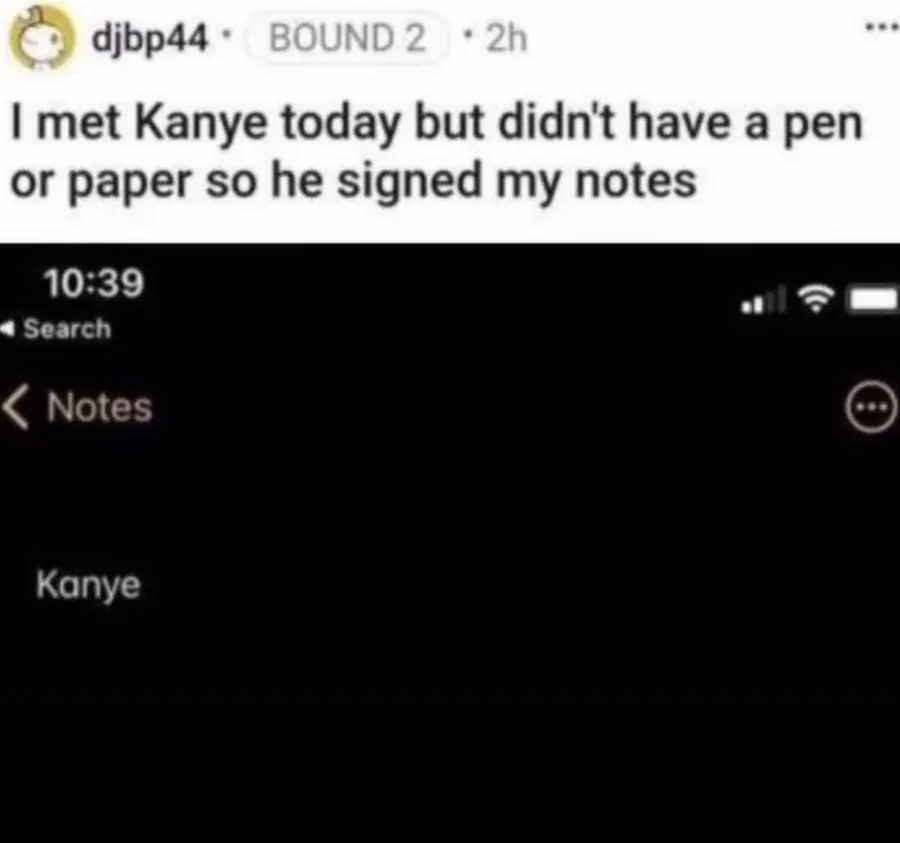This screenshot has width=900, height=843.
Task: Tap the 2h post timestamp
Action: [506, 38]
